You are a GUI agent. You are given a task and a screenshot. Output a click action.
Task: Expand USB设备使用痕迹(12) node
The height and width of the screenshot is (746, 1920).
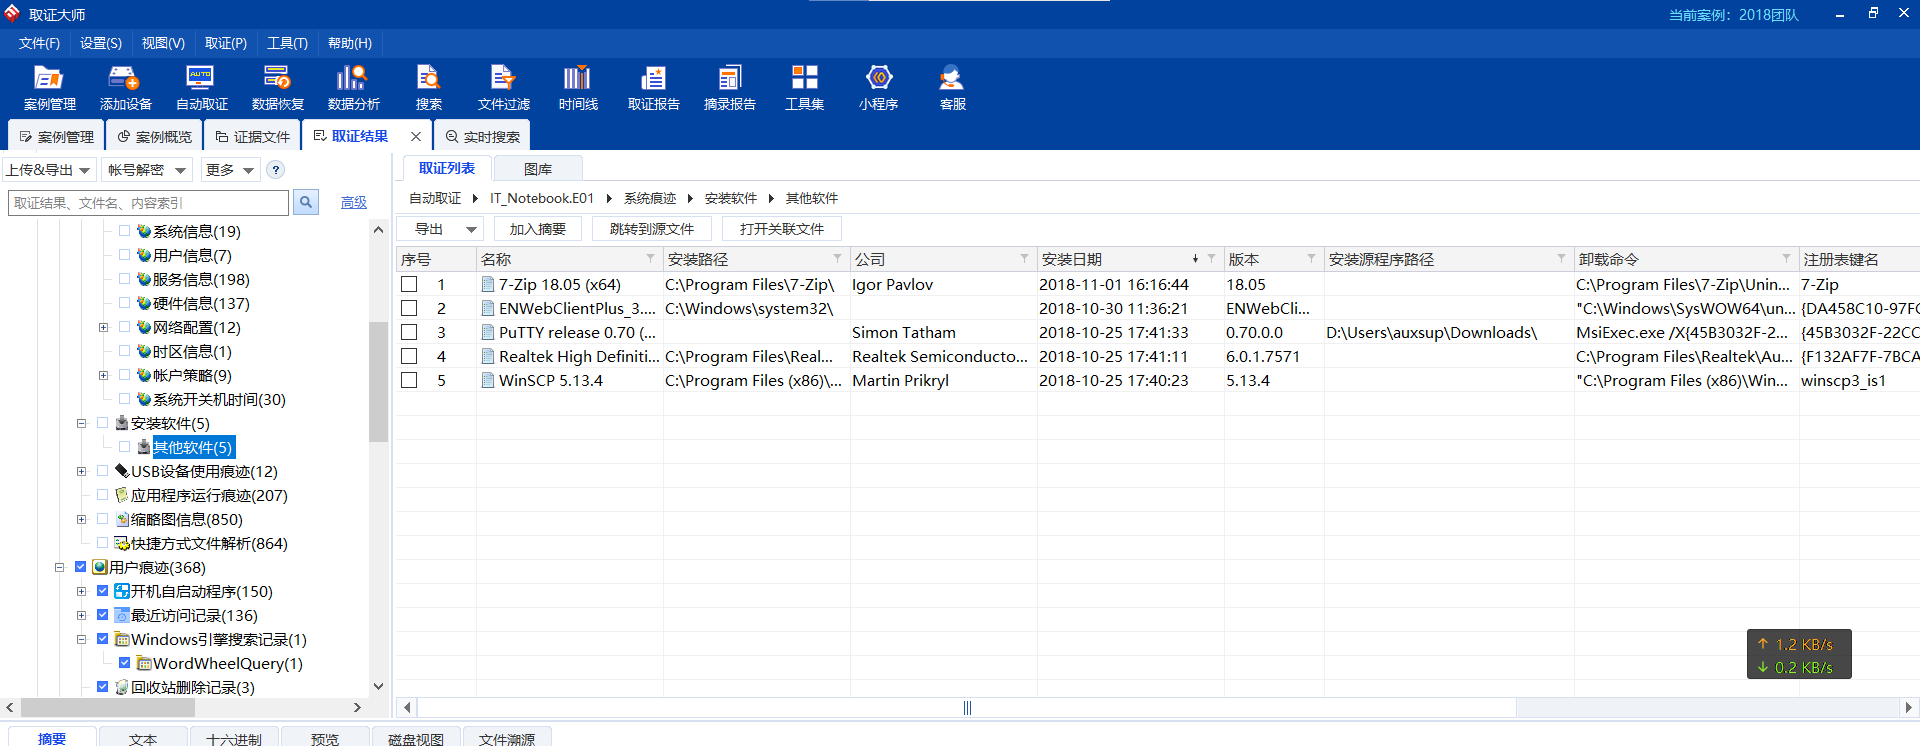click(81, 471)
